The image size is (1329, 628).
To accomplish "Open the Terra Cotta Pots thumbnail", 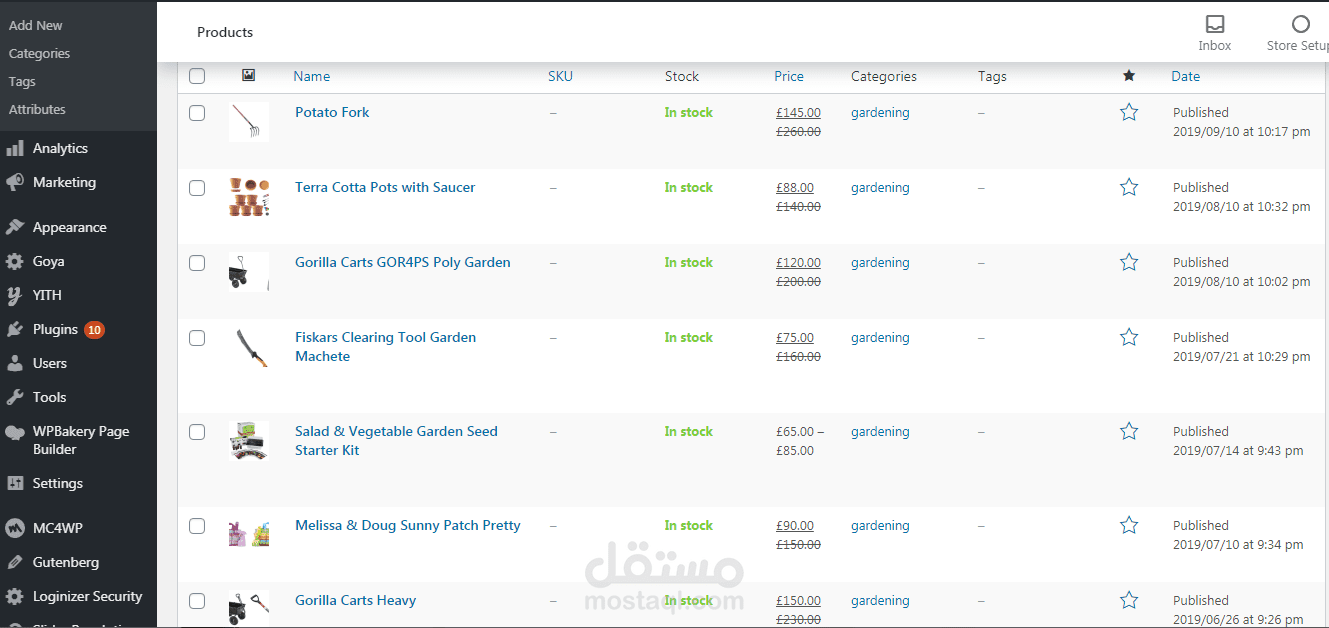I will (248, 197).
